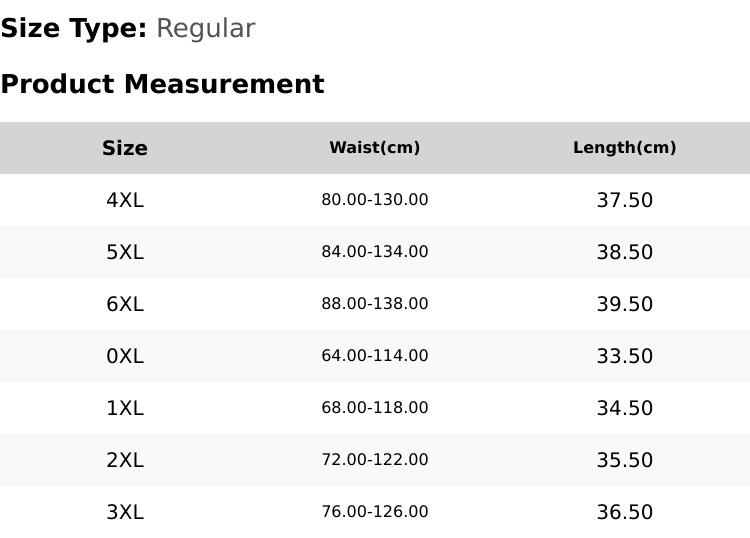
Task: Click the 34.50 length value
Action: 625,408
